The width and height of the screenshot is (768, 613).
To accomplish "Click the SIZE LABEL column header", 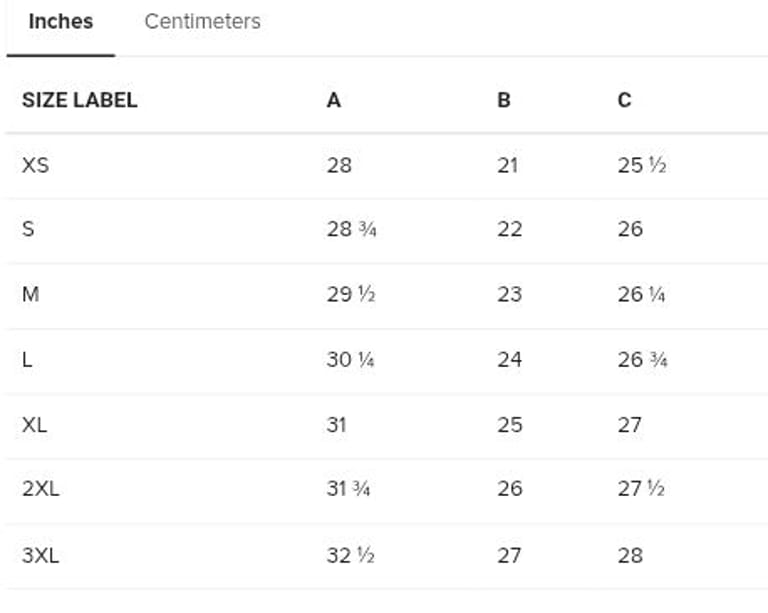I will point(79,100).
